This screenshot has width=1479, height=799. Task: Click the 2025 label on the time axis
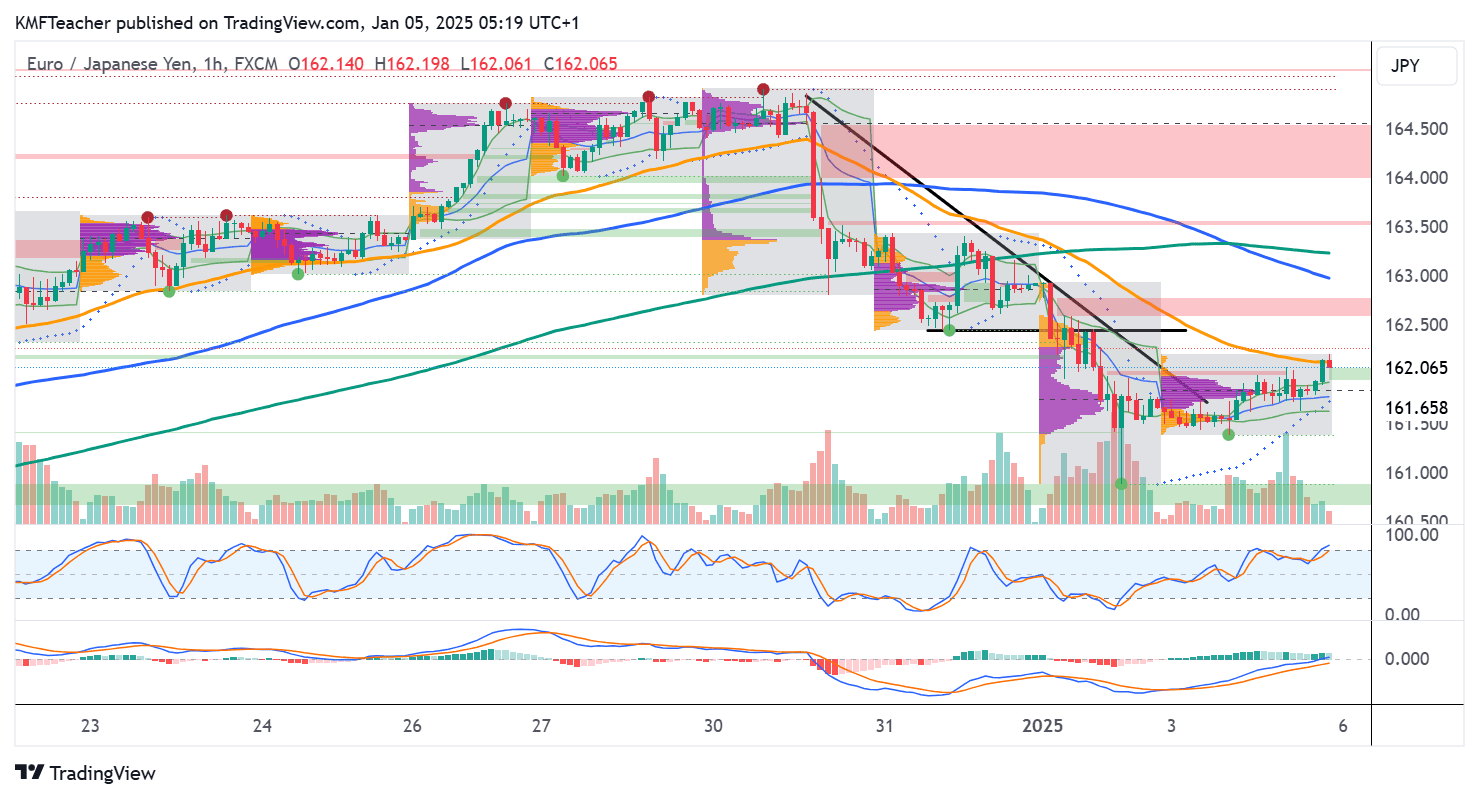(x=1045, y=726)
